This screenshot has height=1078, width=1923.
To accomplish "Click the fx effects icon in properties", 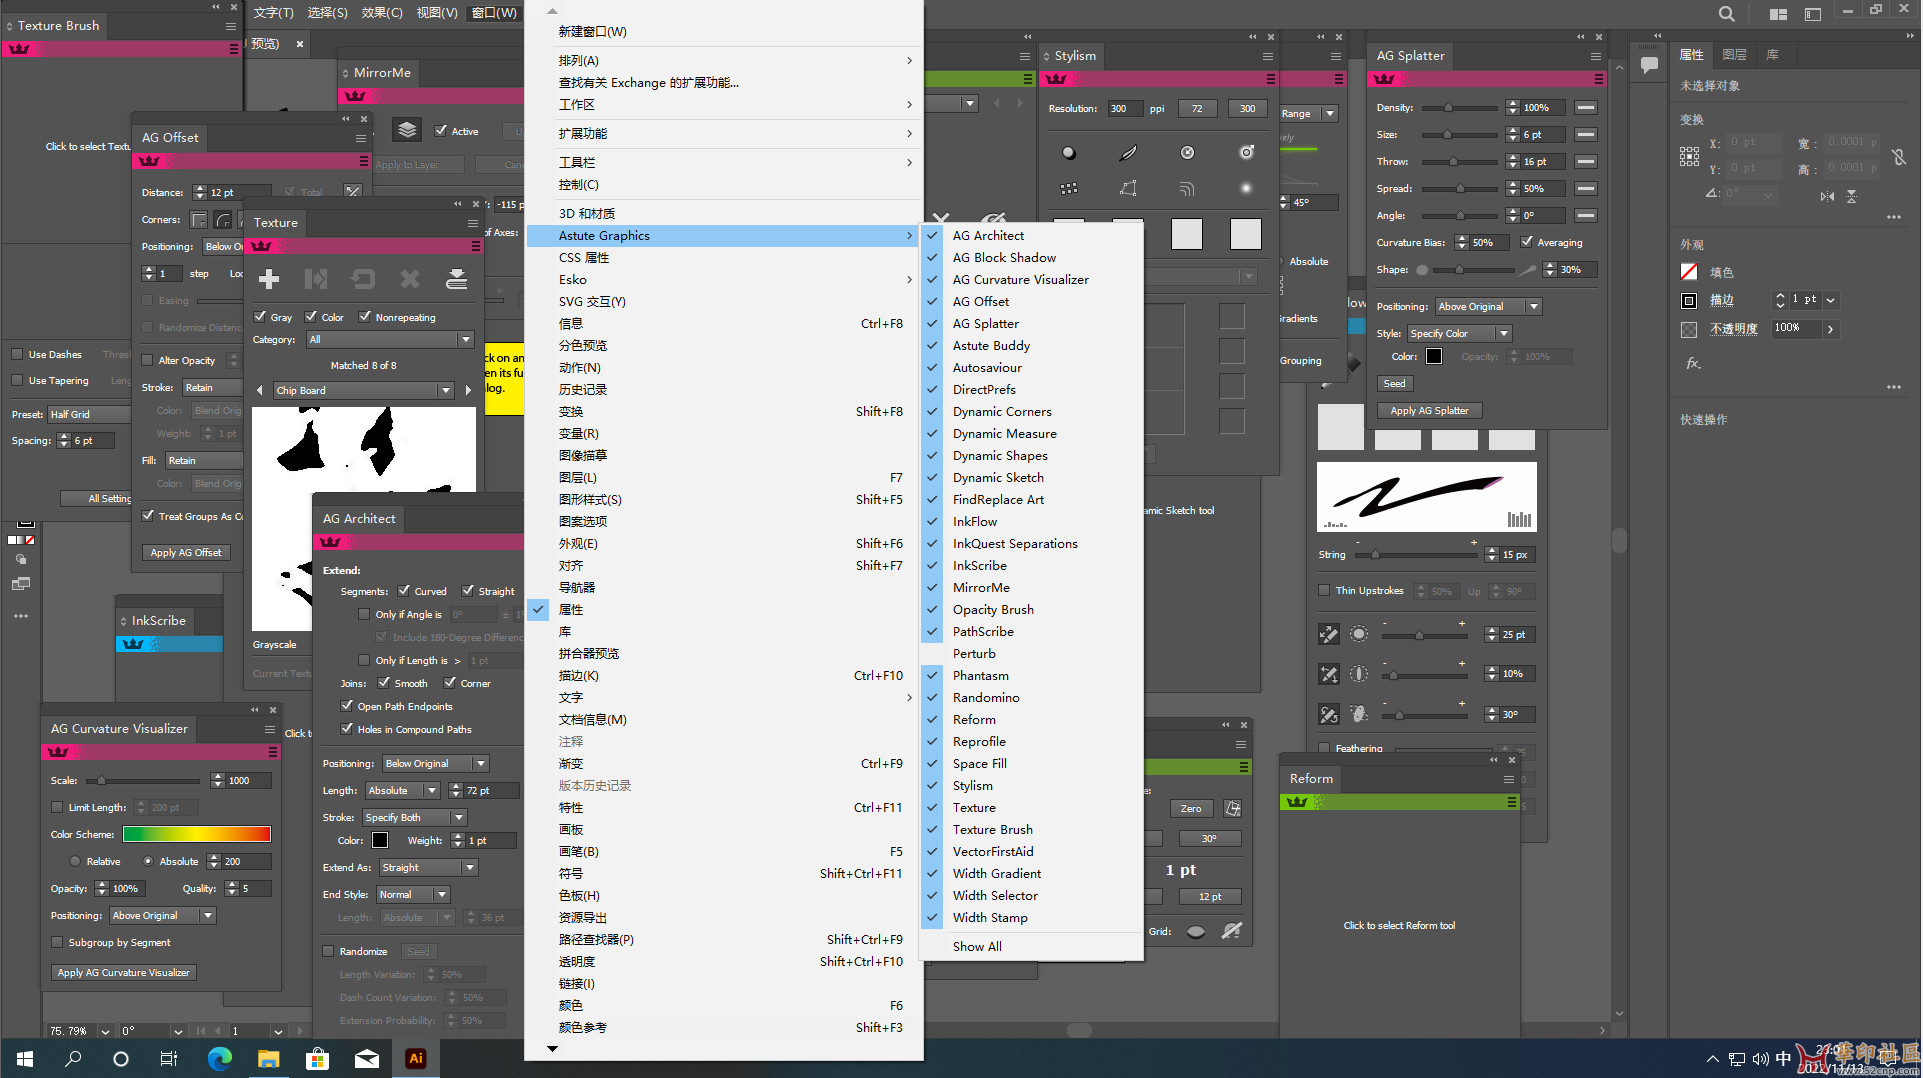I will 1692,363.
